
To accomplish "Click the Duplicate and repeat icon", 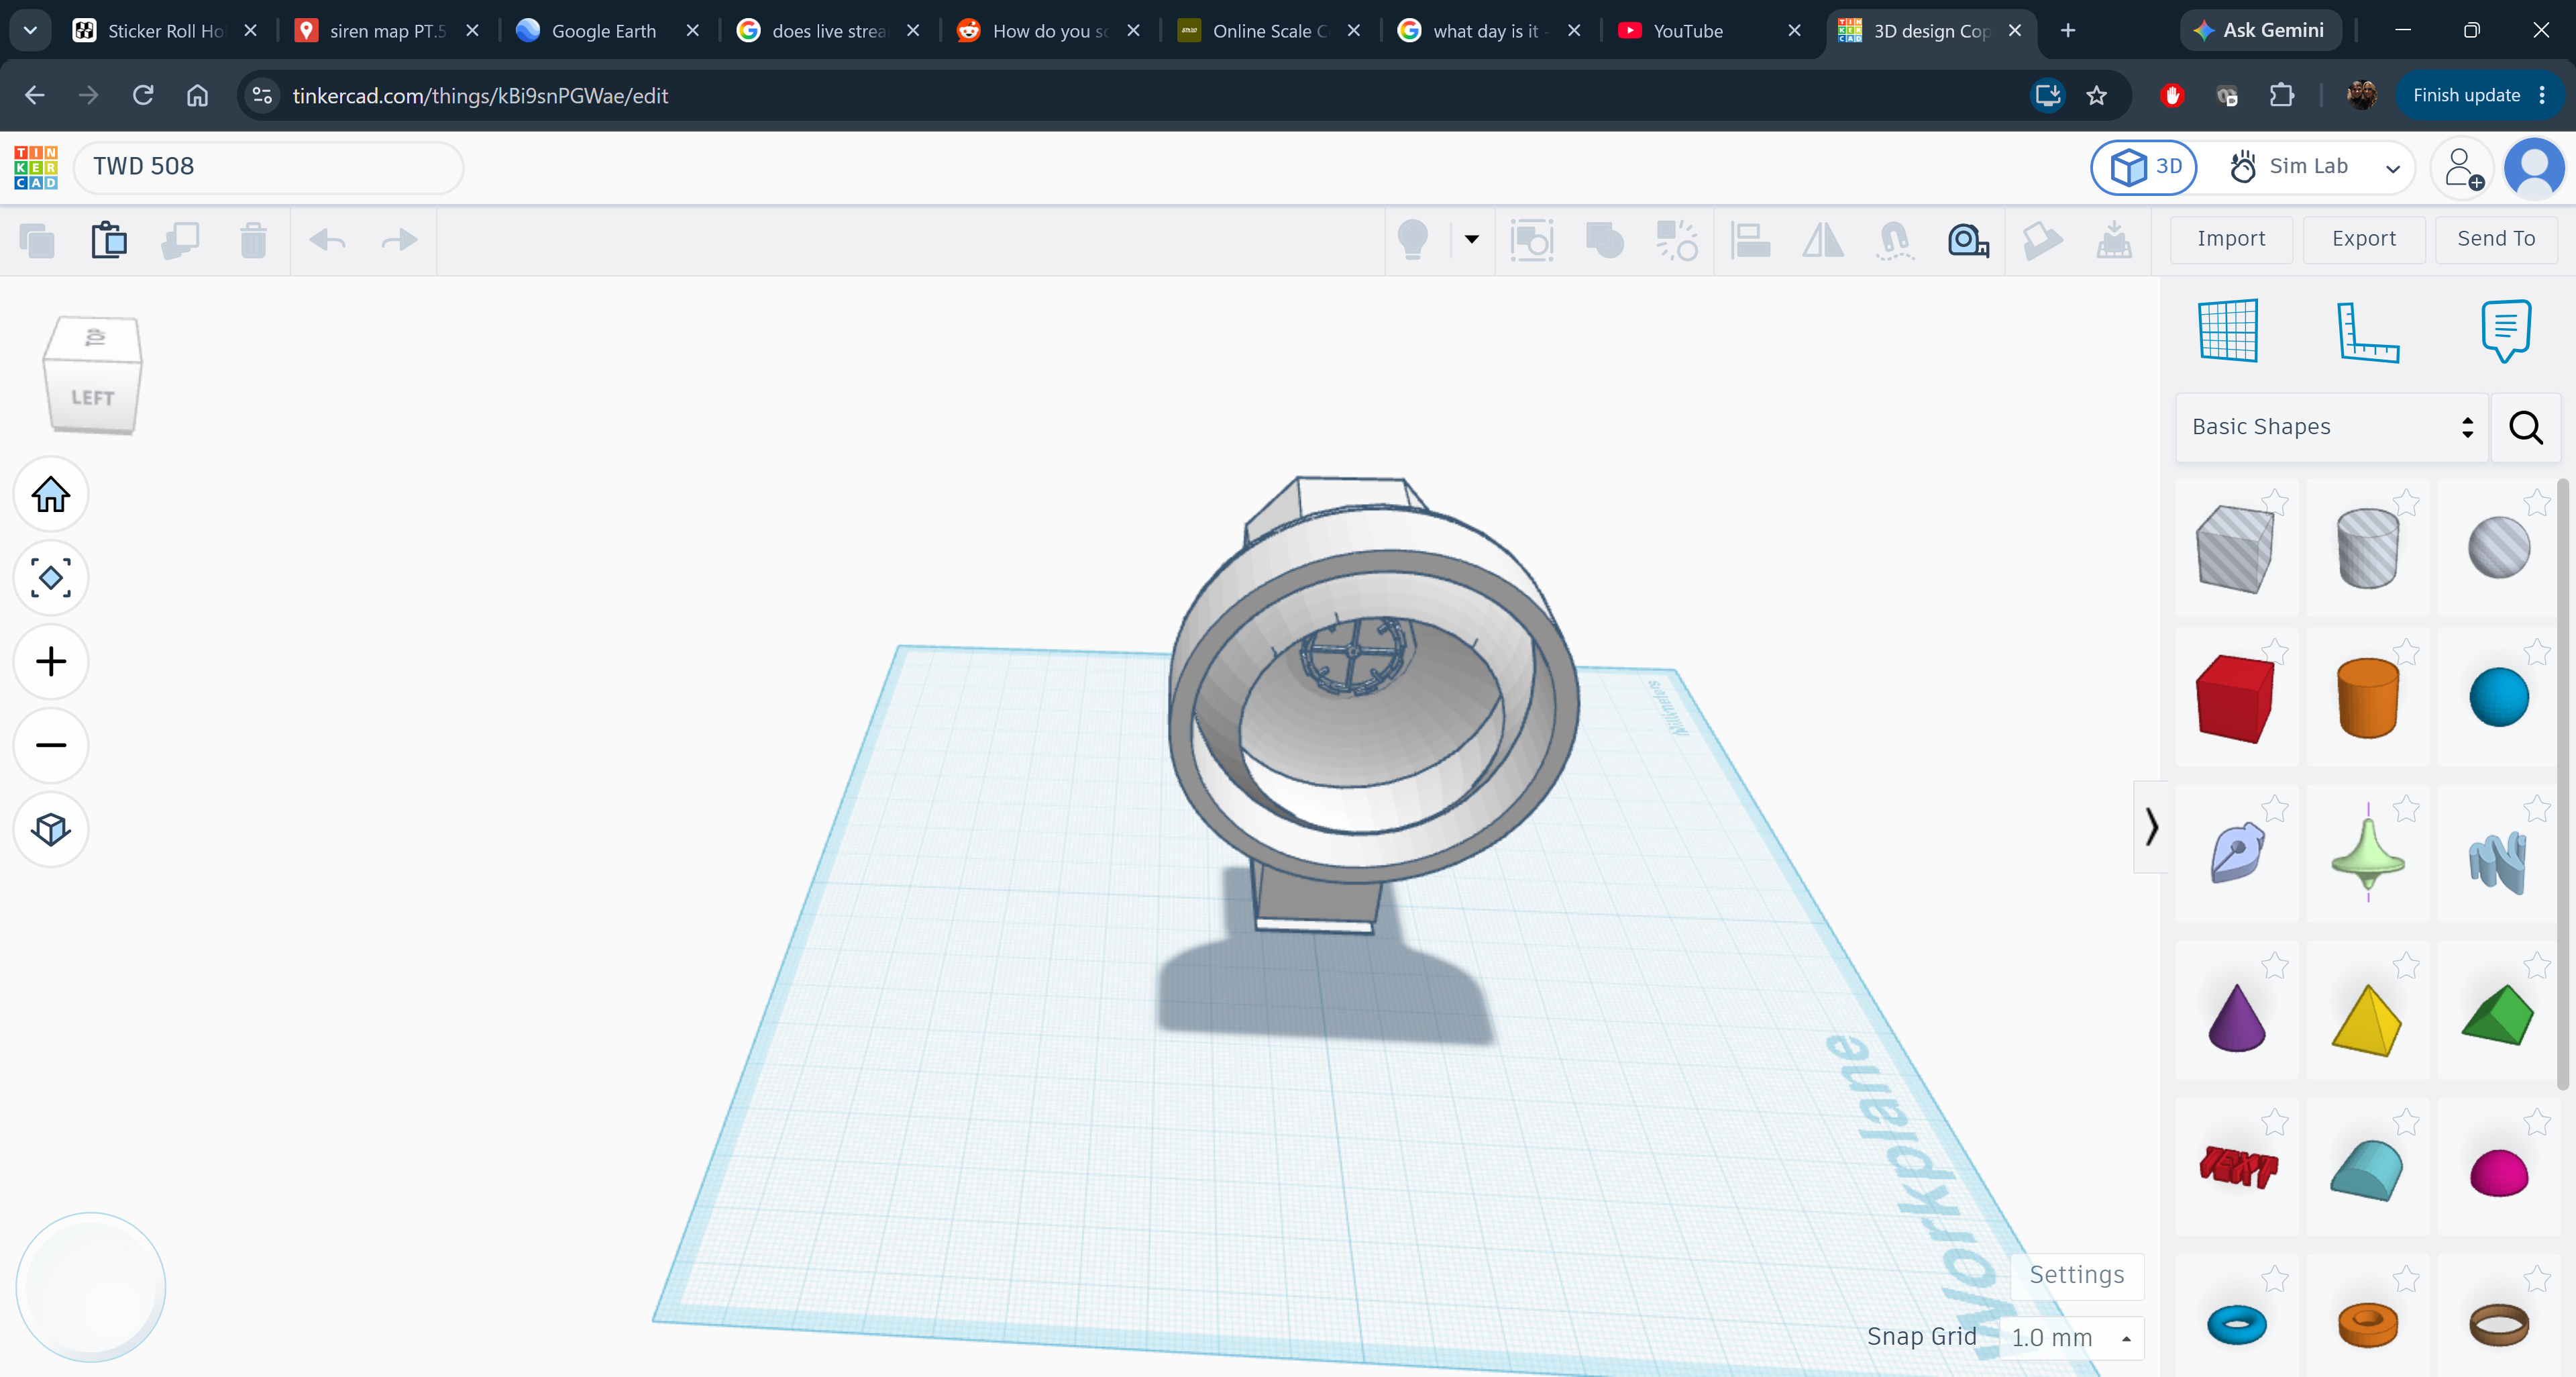I will (181, 240).
